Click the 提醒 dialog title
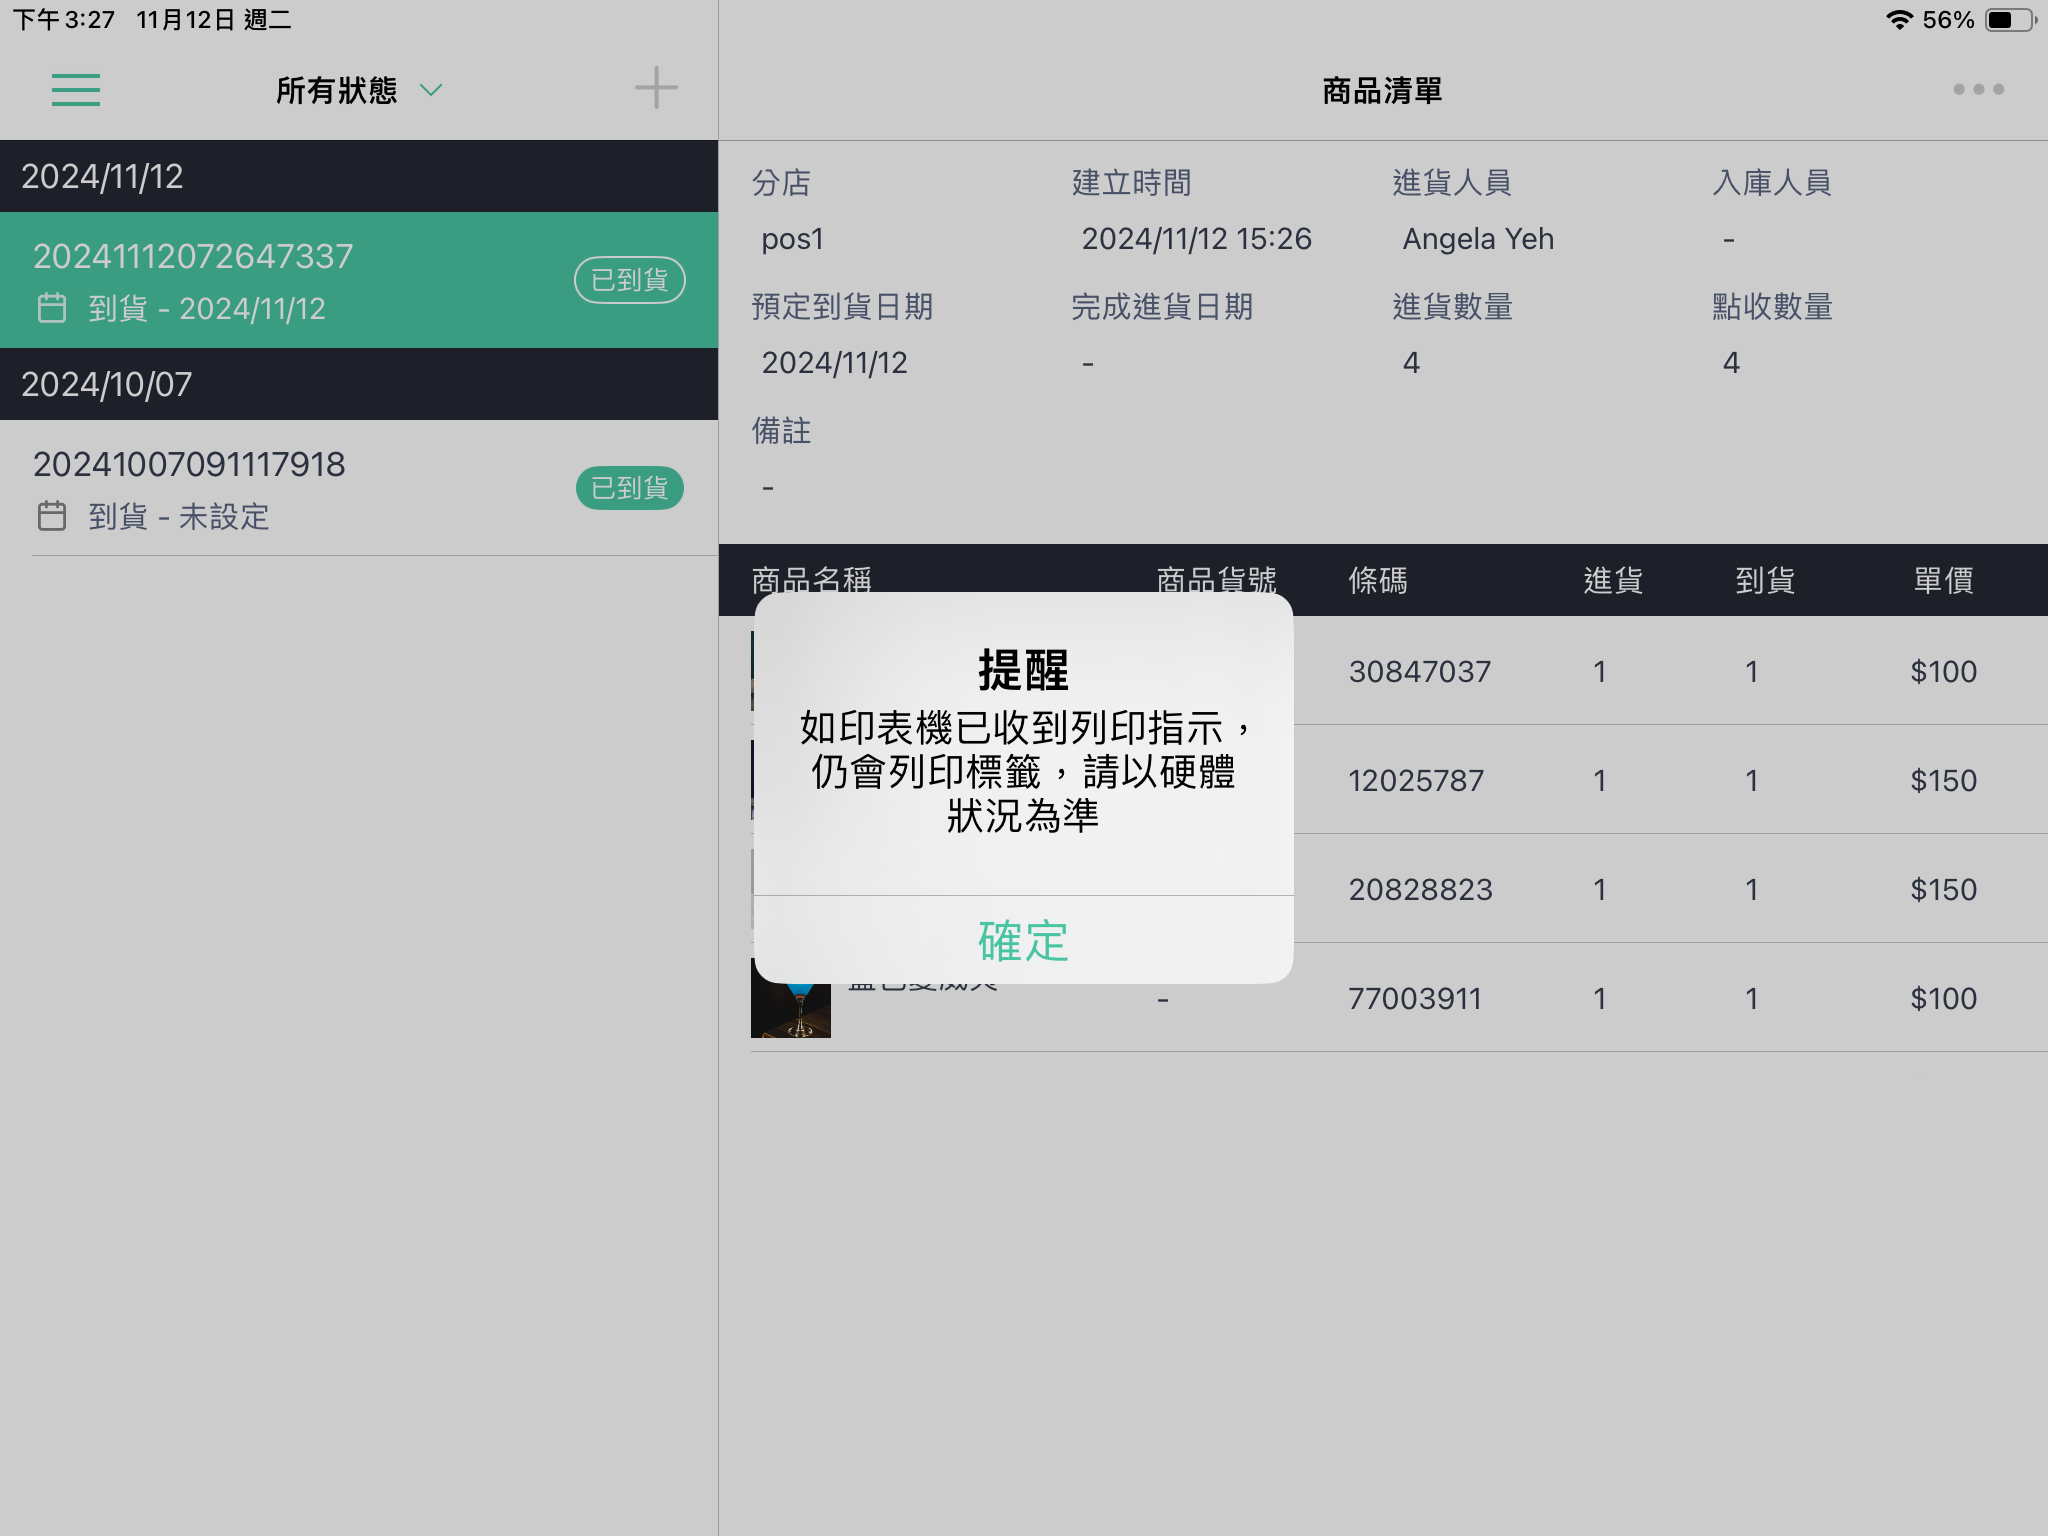This screenshot has width=2048, height=1536. [1023, 669]
